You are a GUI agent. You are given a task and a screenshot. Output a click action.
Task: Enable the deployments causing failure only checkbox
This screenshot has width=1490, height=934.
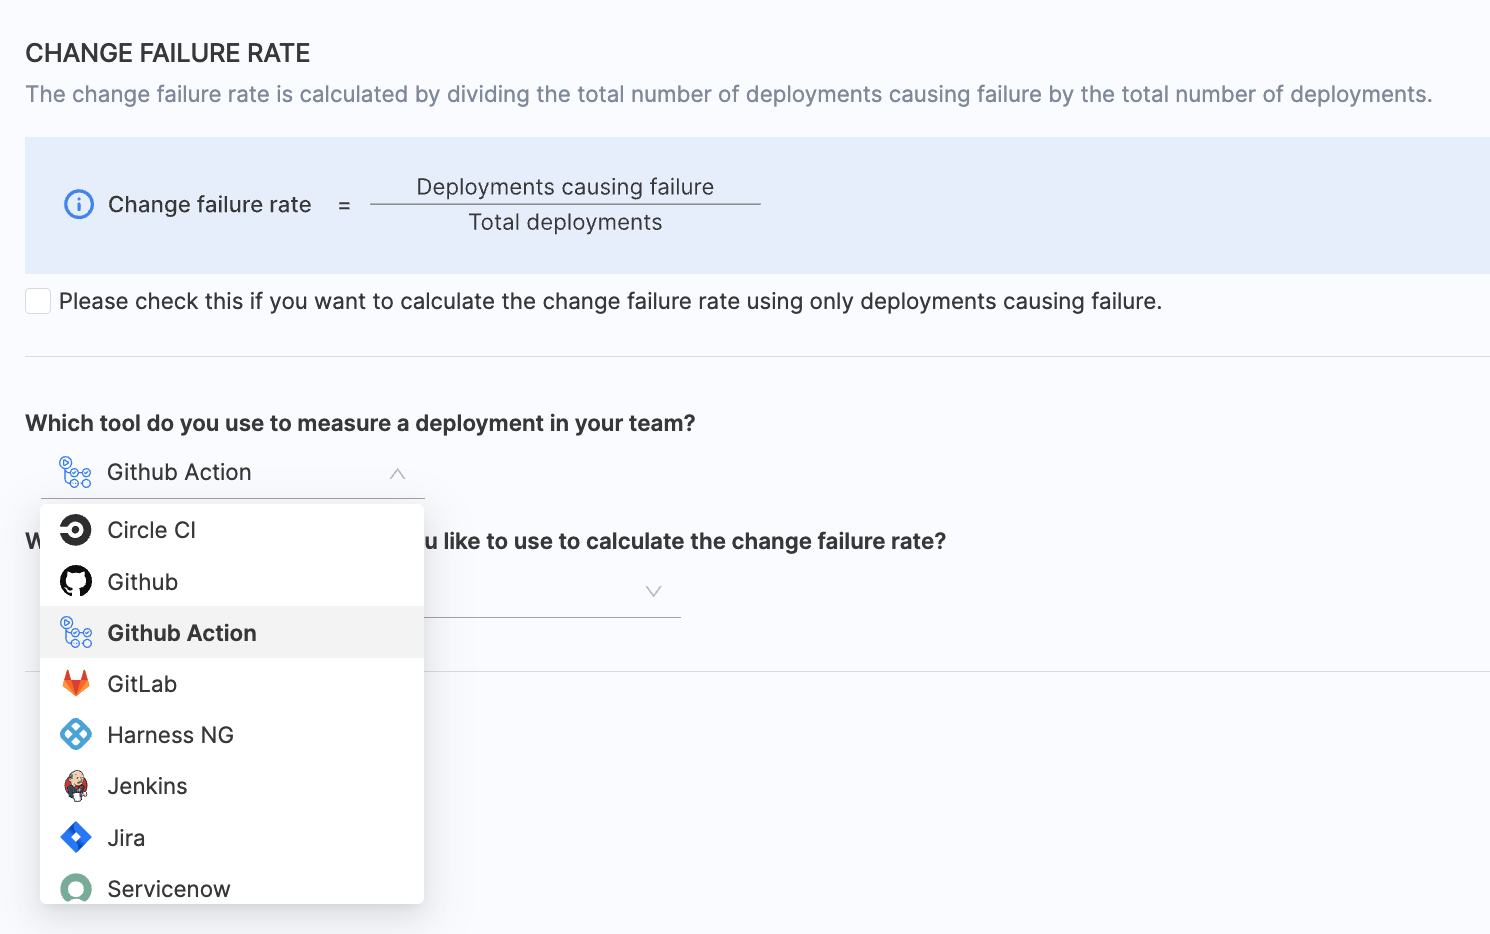click(38, 301)
